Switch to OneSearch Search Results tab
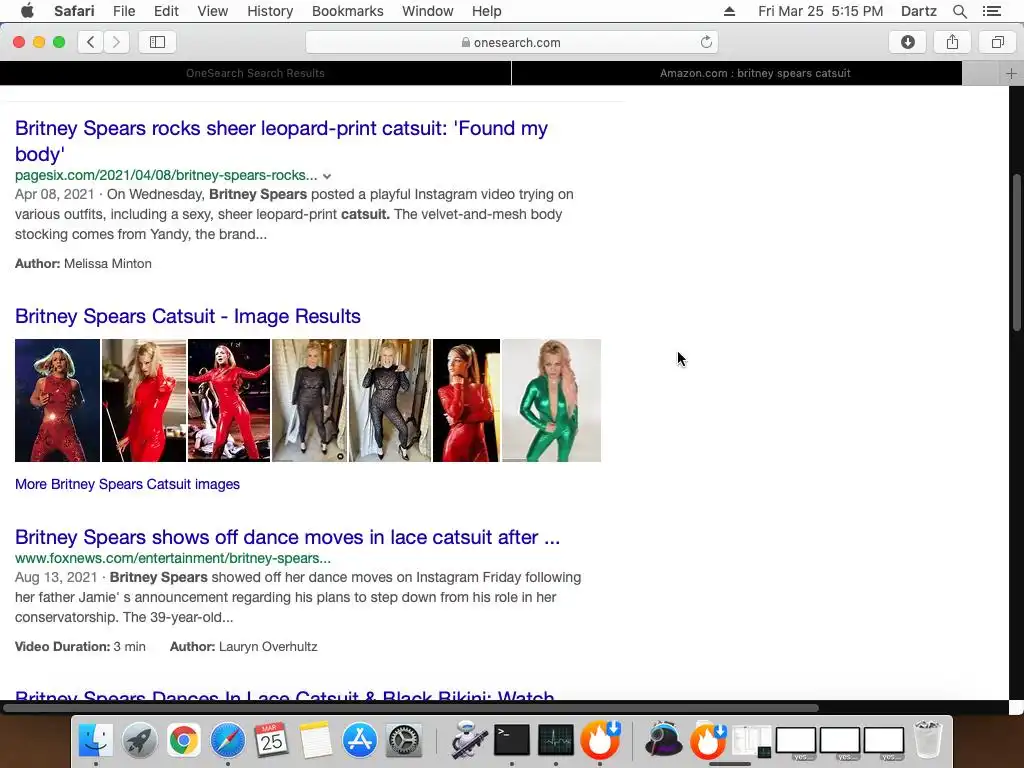This screenshot has height=768, width=1024. coord(255,73)
